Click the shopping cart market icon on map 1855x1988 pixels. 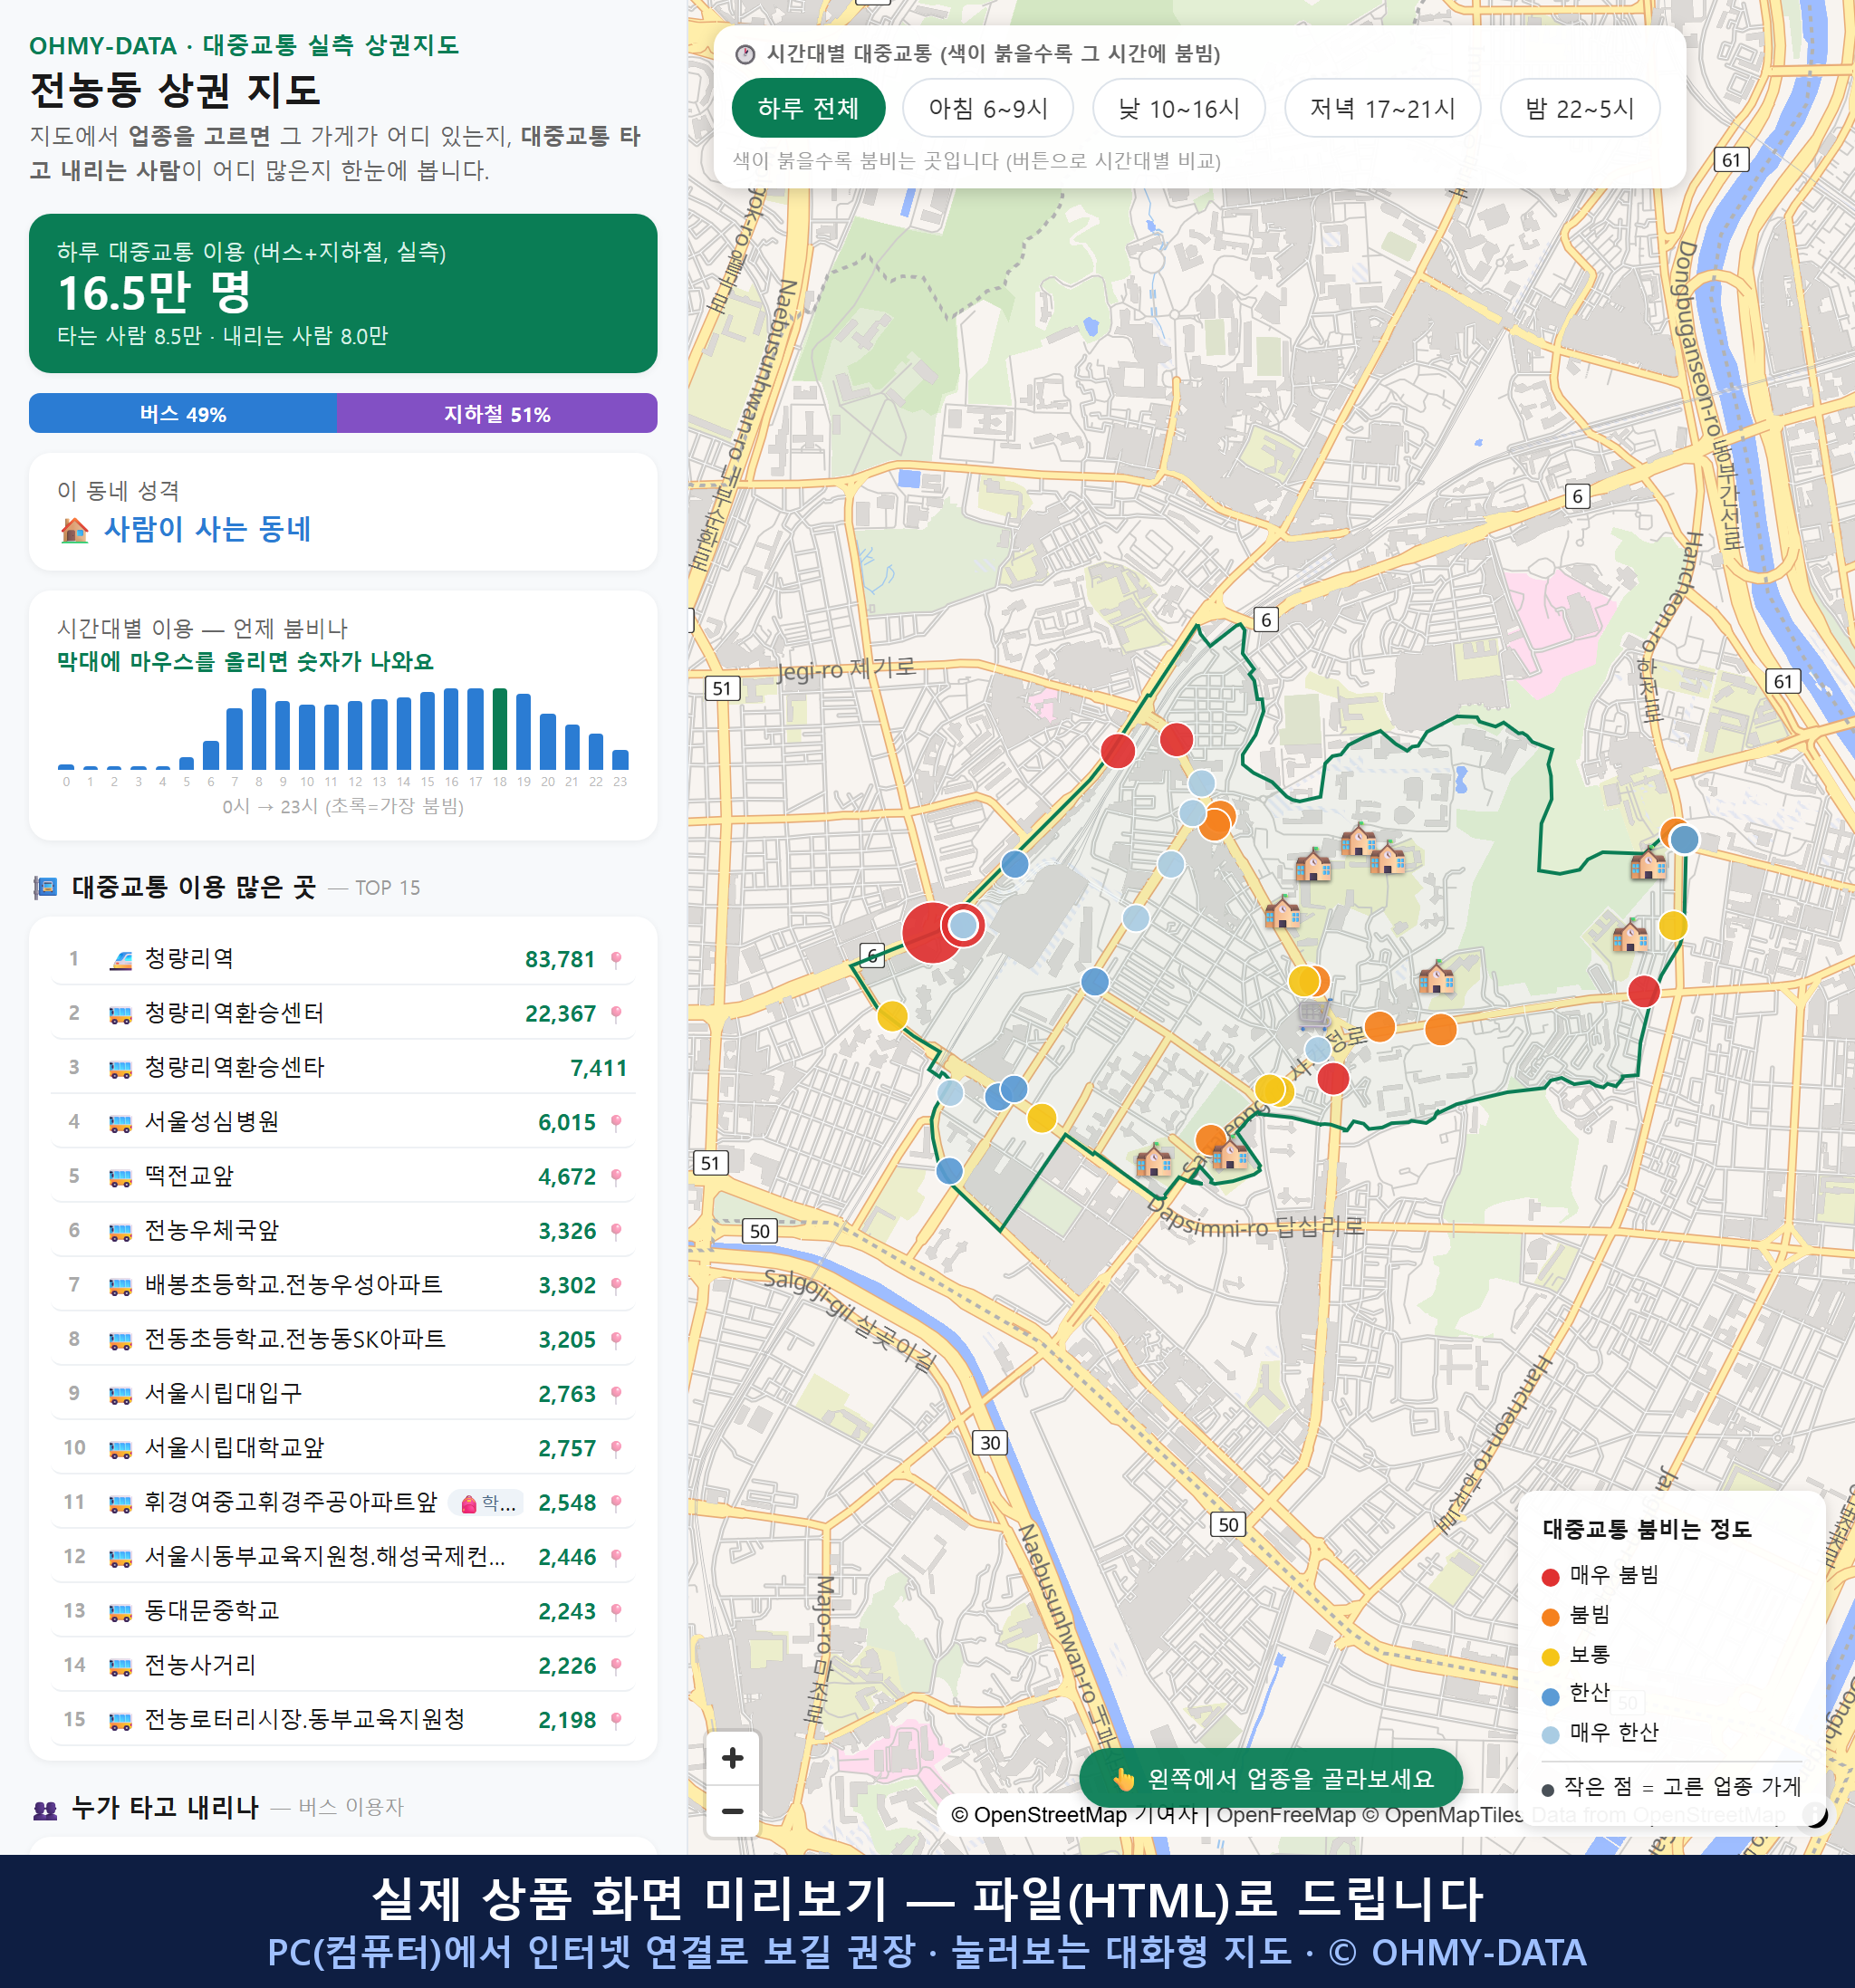click(1313, 1015)
